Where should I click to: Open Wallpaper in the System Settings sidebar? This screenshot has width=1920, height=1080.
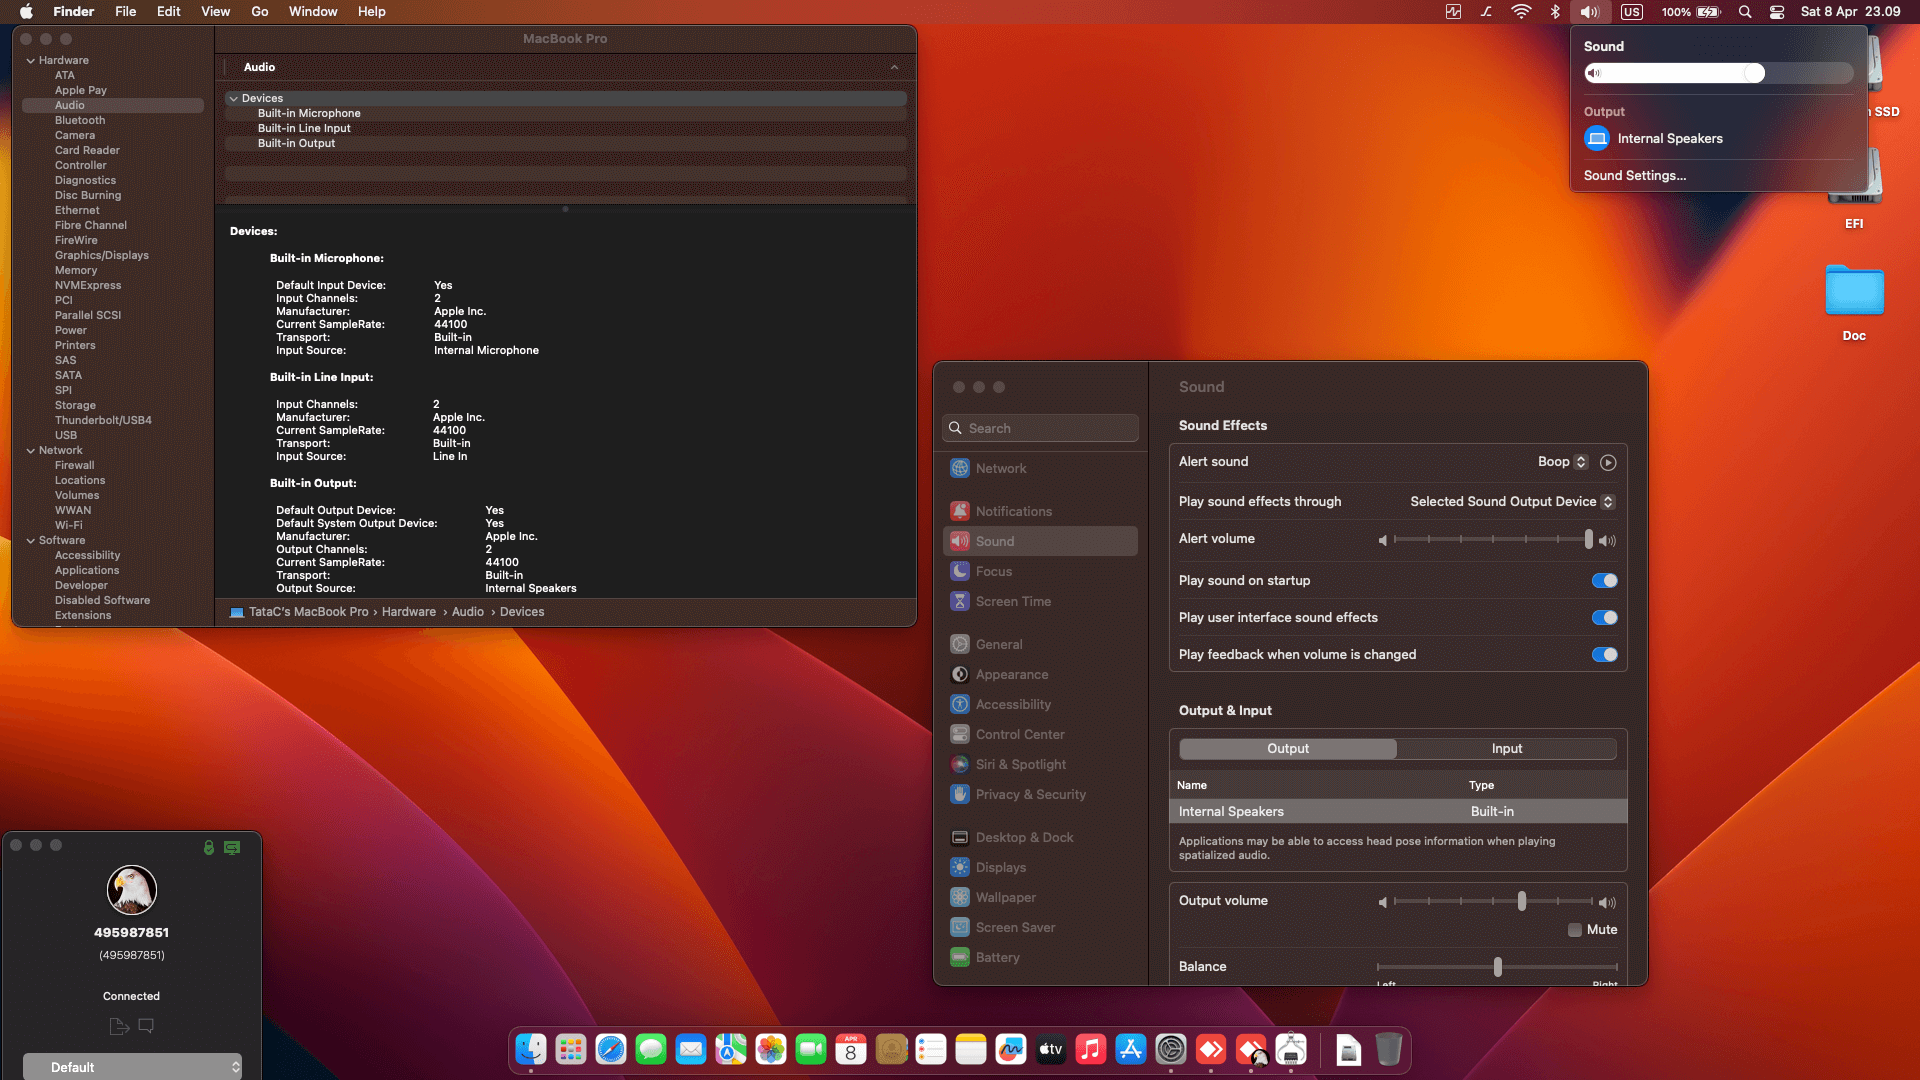coord(1040,897)
